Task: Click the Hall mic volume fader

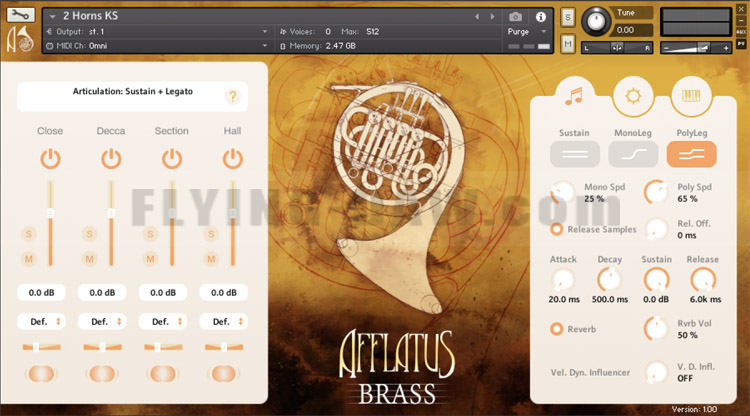Action: point(232,213)
